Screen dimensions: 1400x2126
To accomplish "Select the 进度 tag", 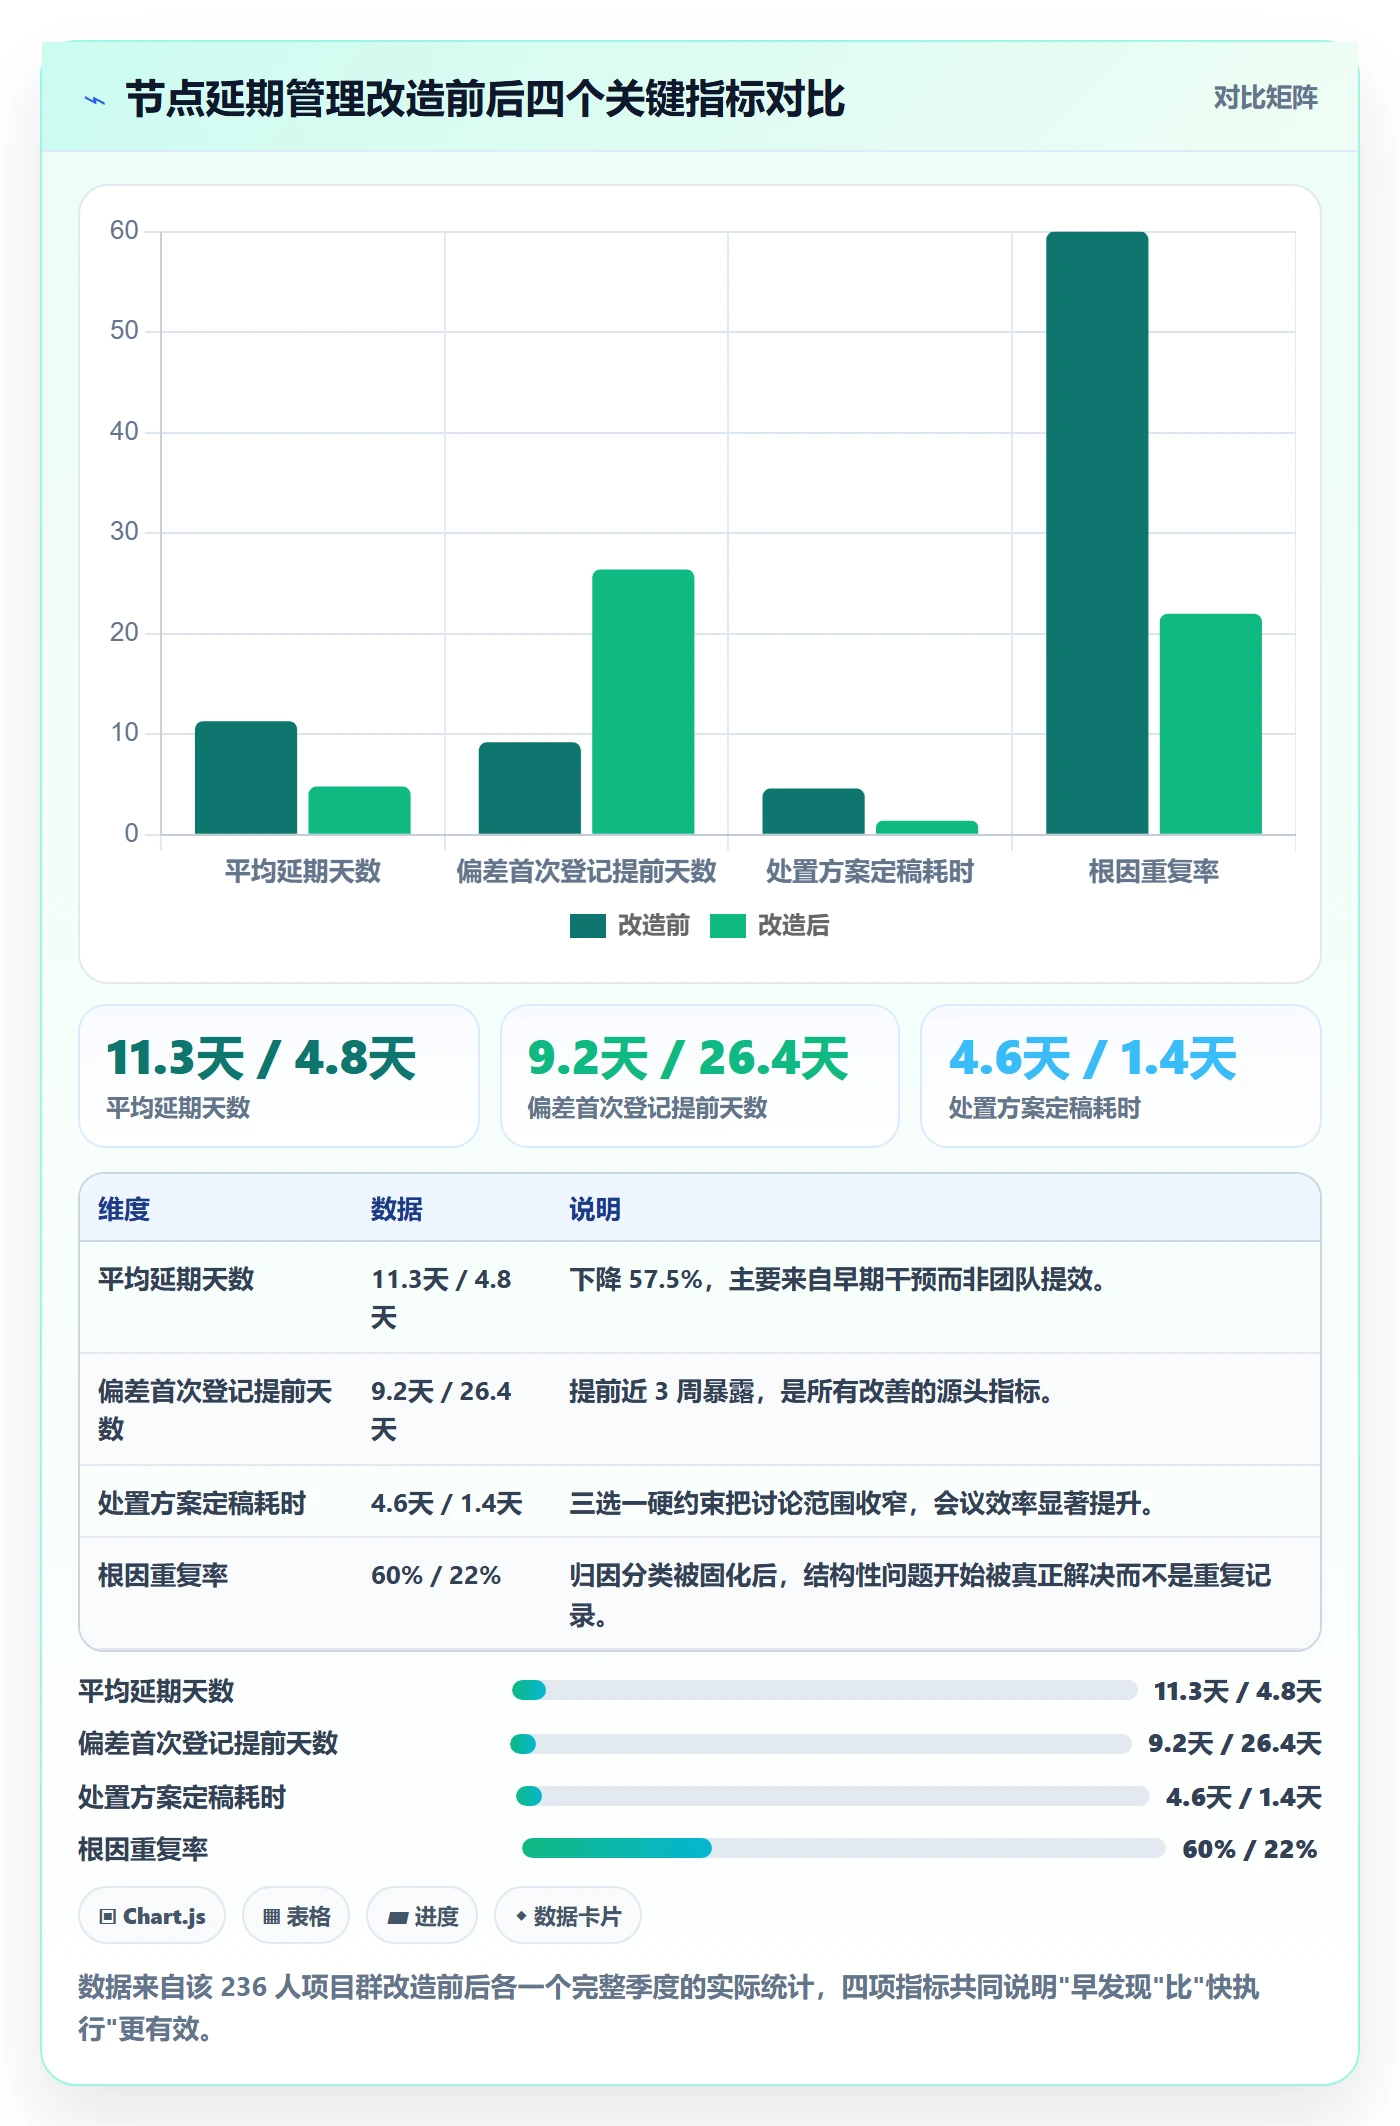I will point(422,1916).
